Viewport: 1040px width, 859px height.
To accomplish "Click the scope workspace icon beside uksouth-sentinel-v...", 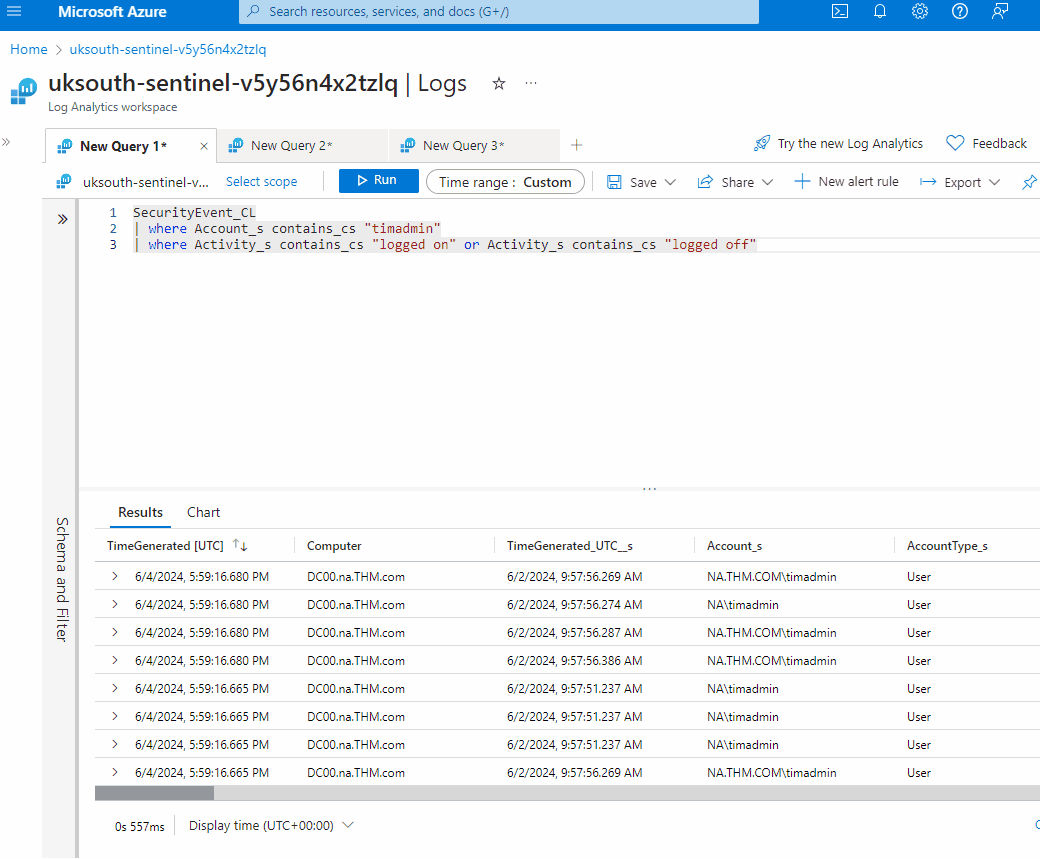I will (x=64, y=181).
